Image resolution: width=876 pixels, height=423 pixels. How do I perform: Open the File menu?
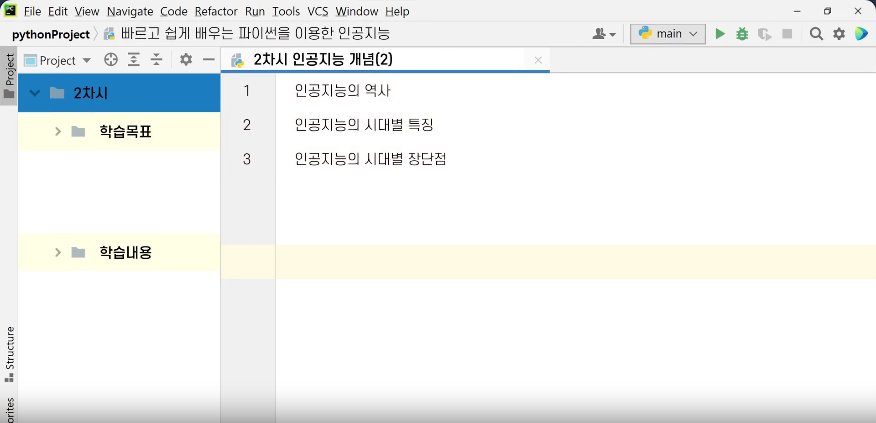[x=32, y=11]
